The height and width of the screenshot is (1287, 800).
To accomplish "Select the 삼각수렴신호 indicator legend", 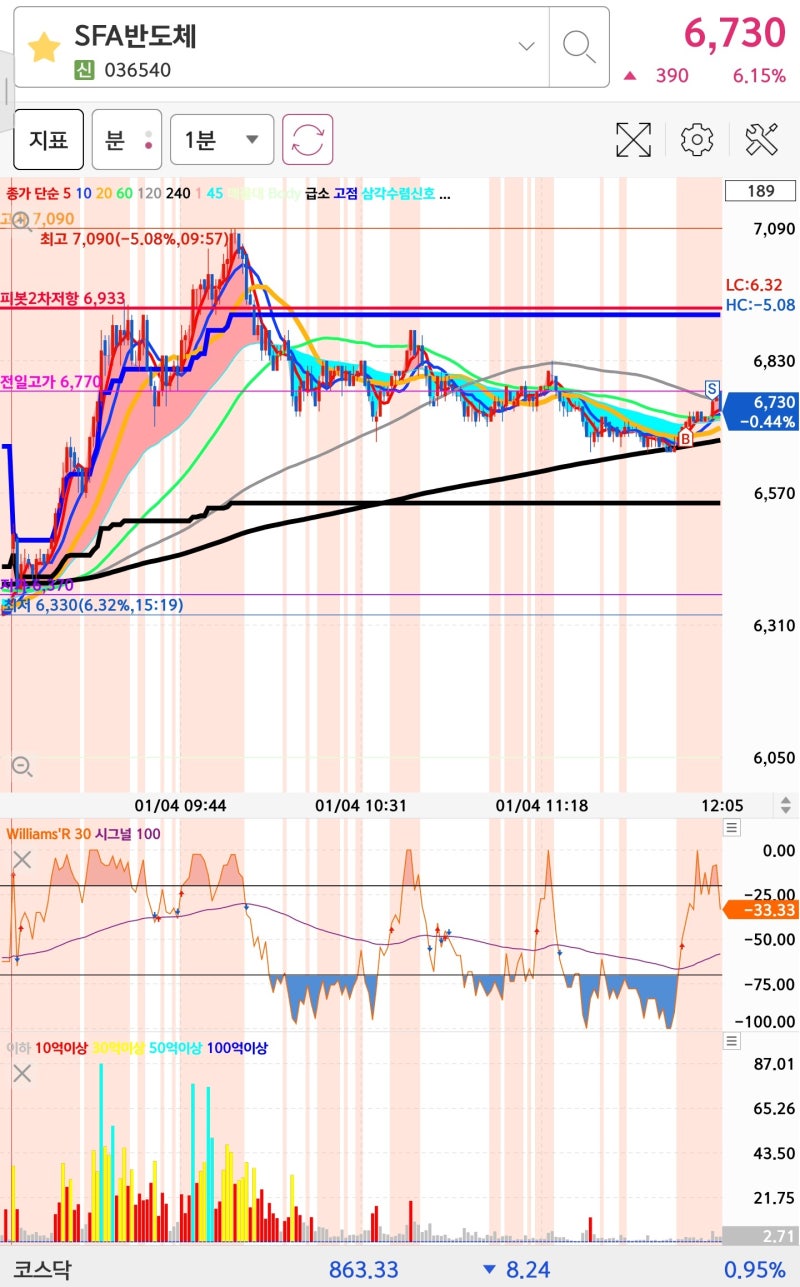I will coord(398,194).
